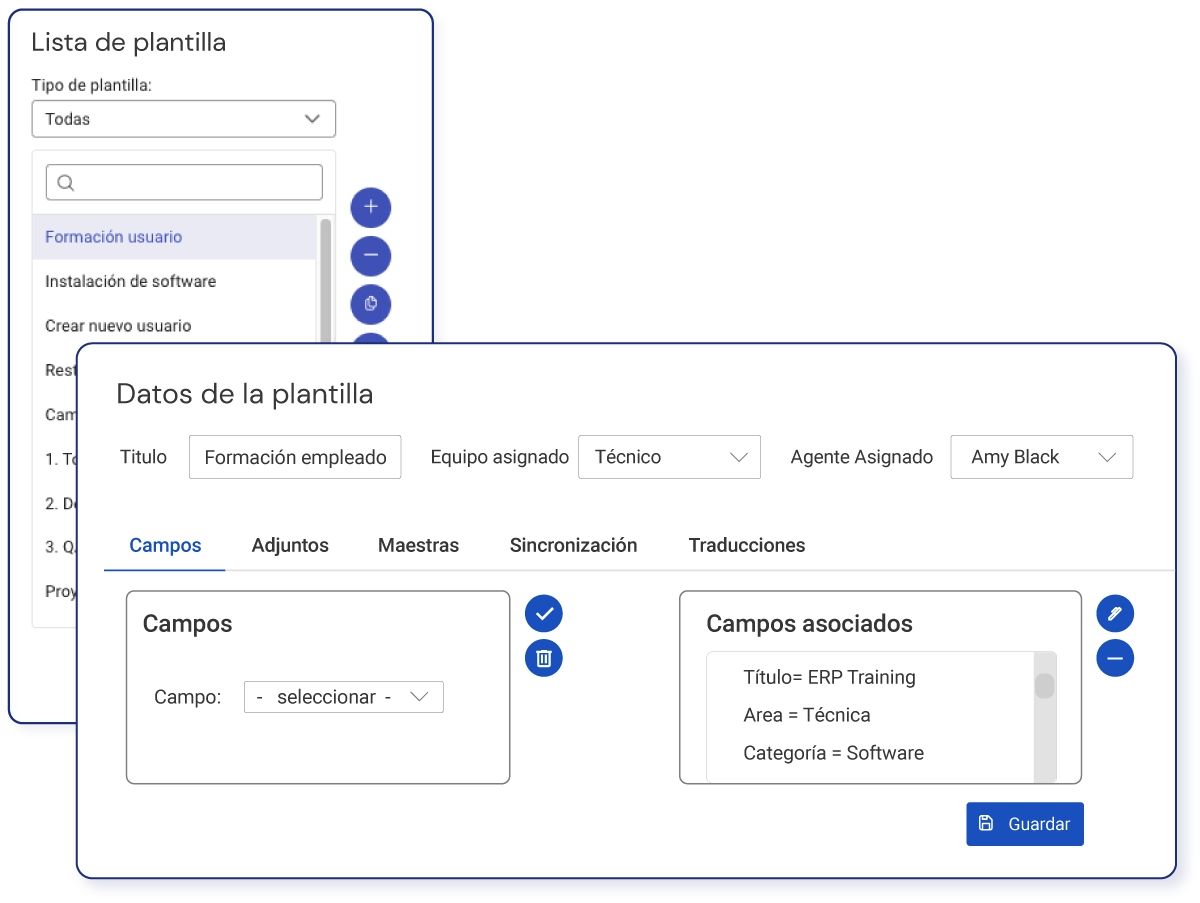
Task: Click the Guardar button
Action: click(1025, 824)
